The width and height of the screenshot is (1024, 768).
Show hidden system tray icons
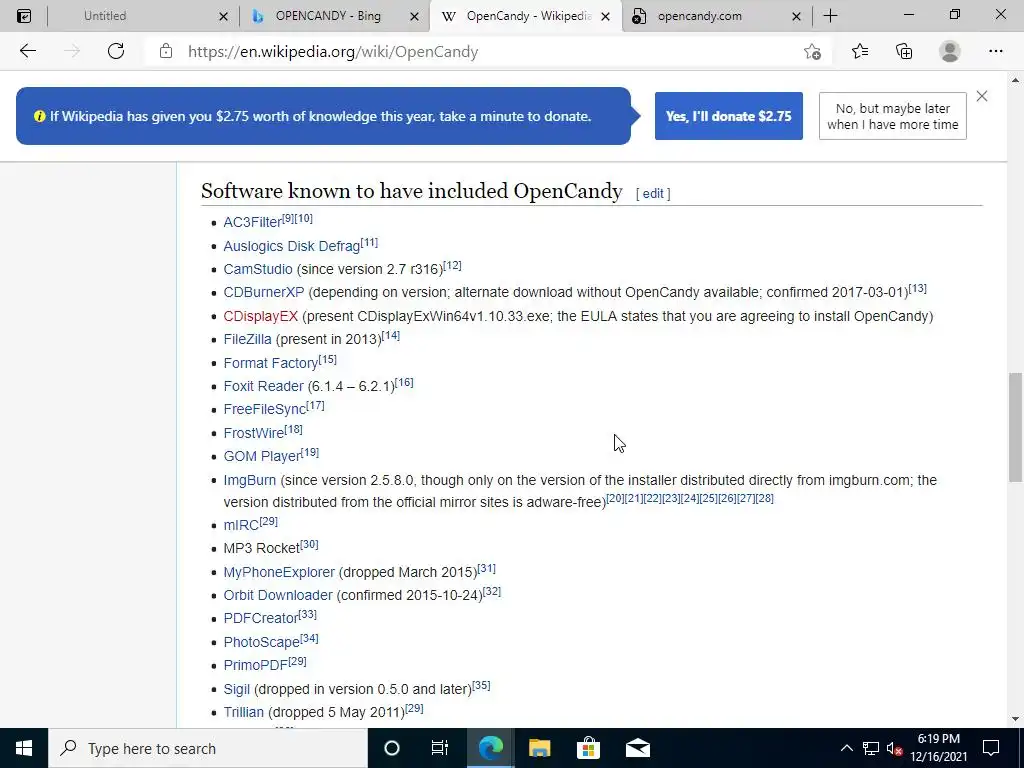tap(846, 748)
